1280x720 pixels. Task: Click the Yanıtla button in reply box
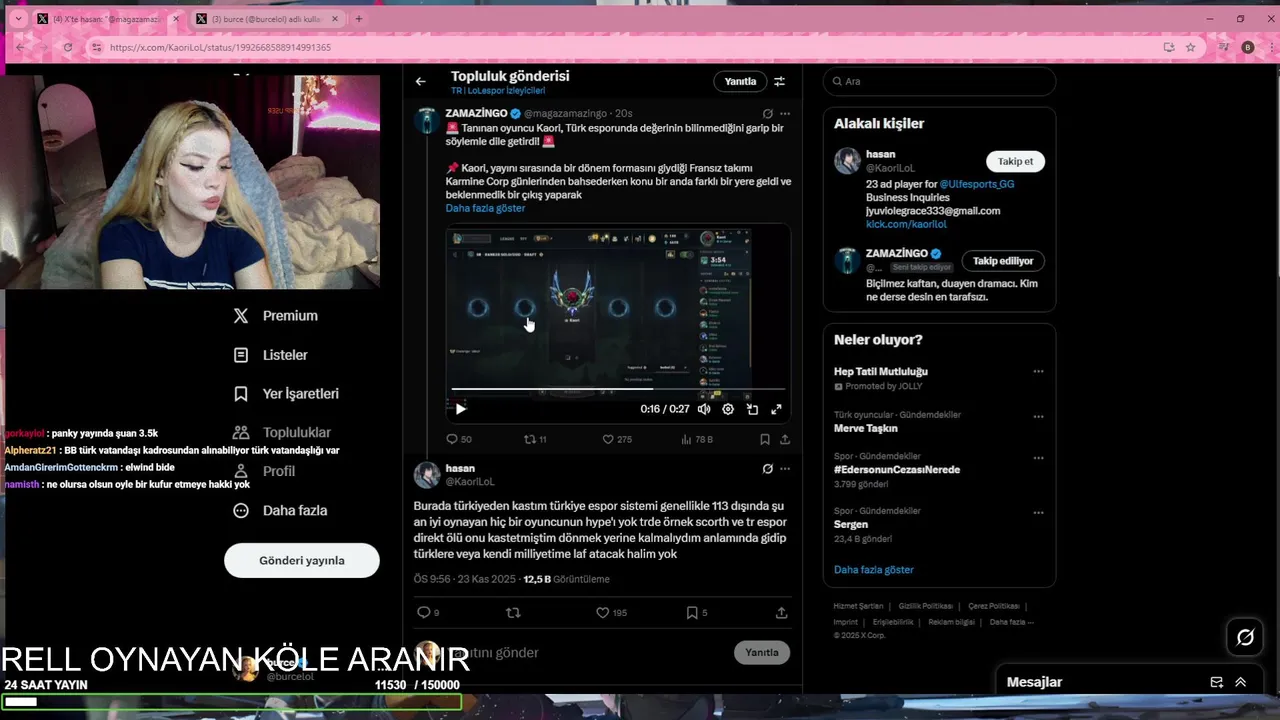click(x=762, y=653)
